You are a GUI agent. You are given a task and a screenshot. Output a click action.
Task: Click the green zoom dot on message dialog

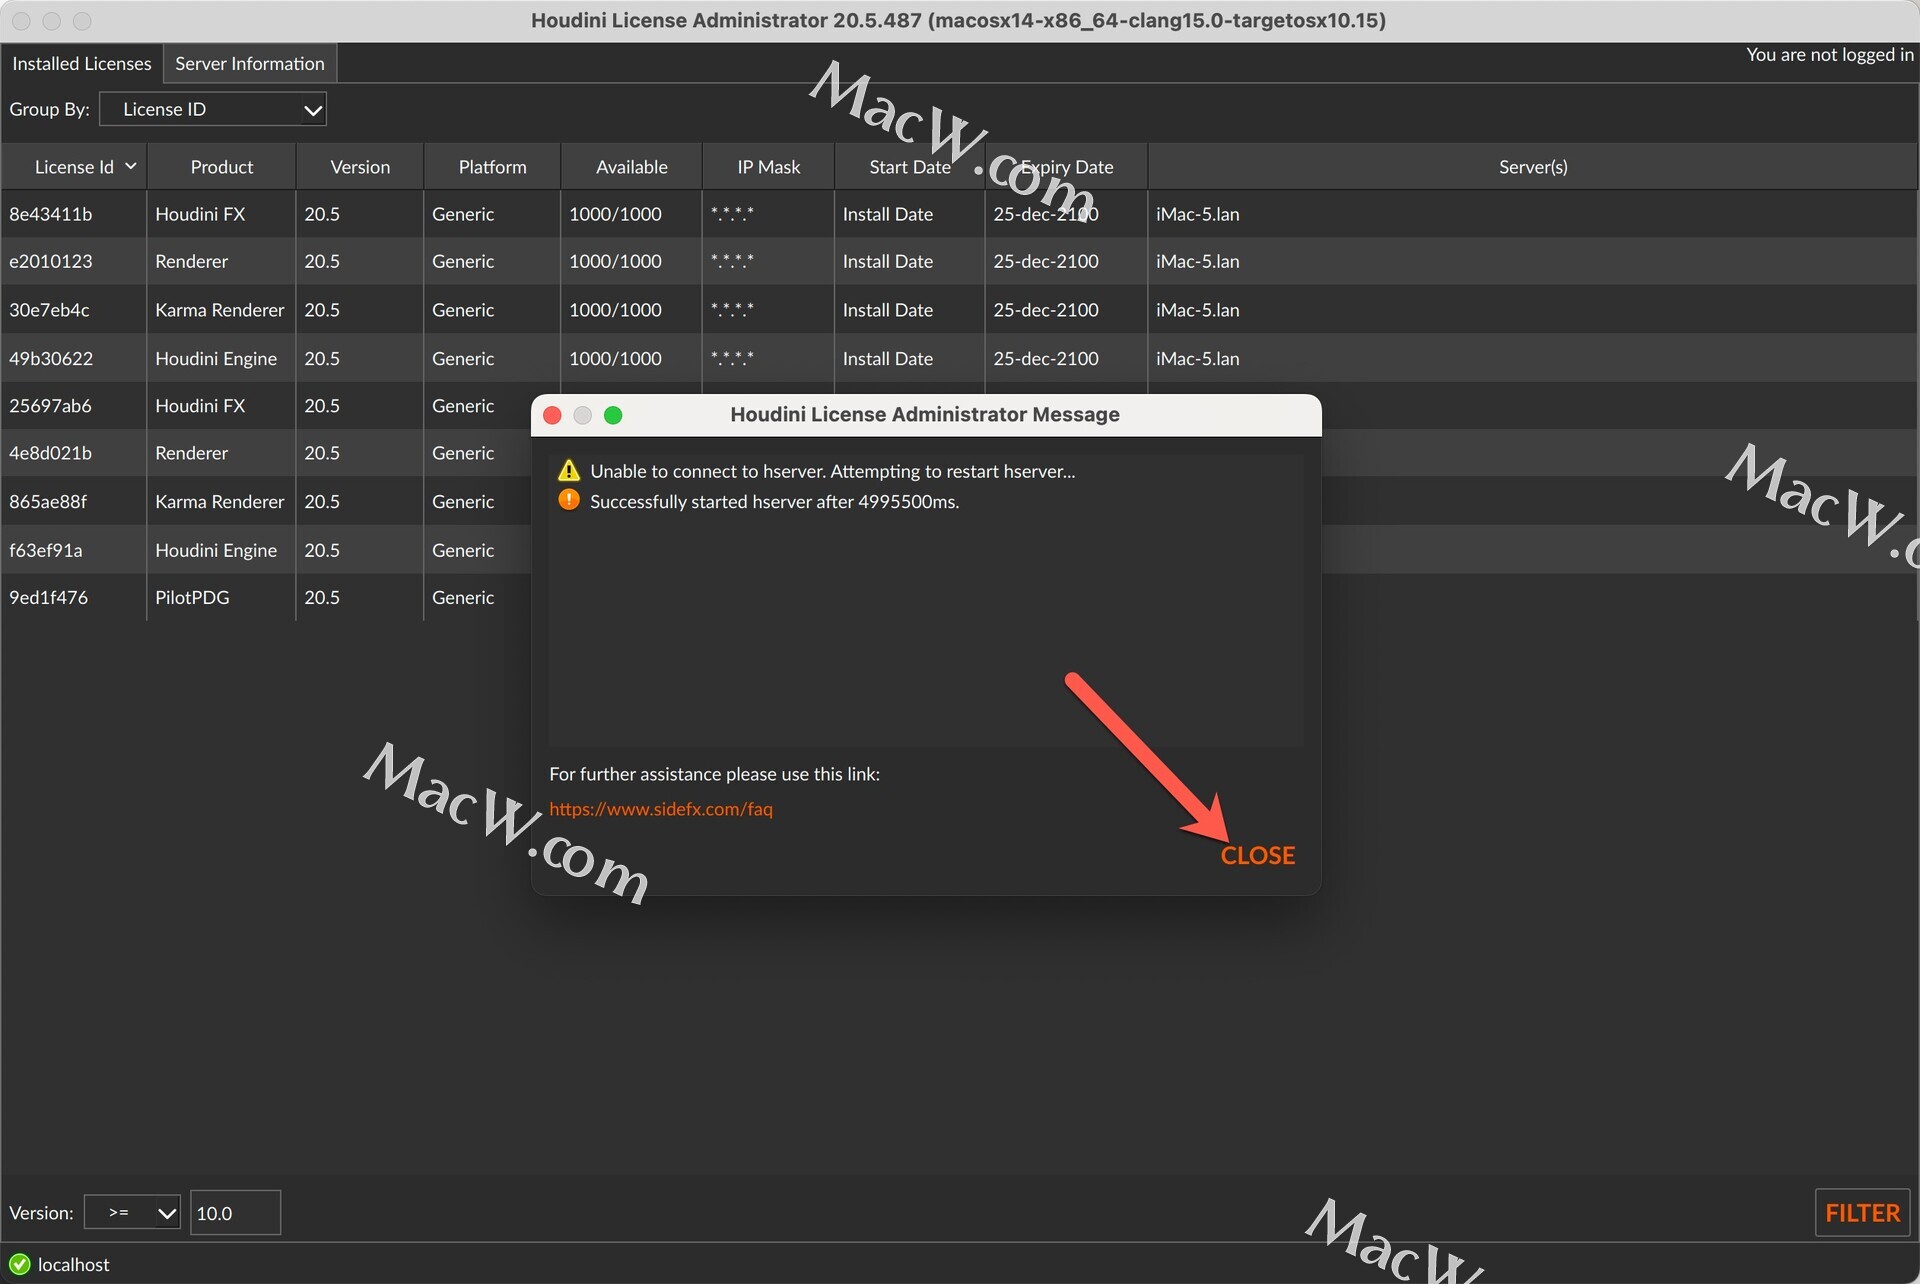613,415
